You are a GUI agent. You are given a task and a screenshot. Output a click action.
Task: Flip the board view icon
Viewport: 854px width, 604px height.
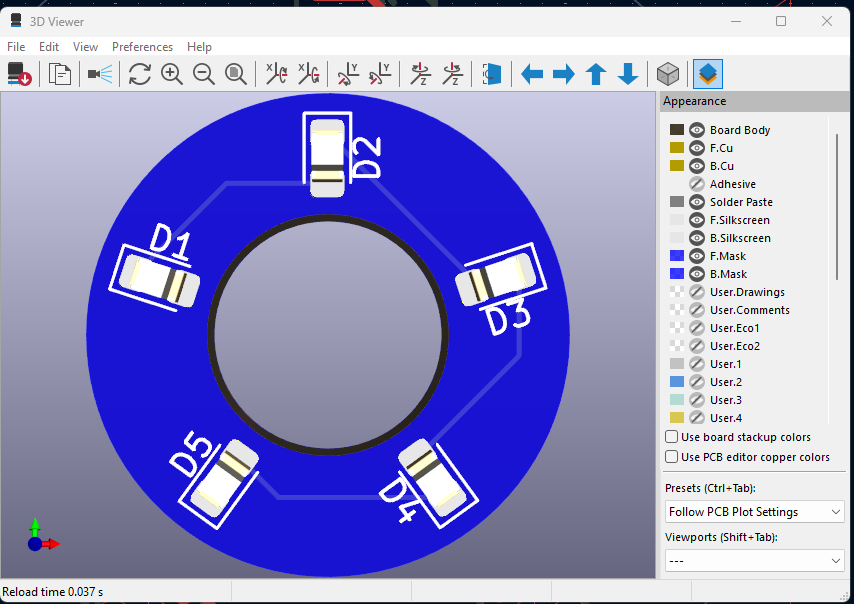[491, 74]
